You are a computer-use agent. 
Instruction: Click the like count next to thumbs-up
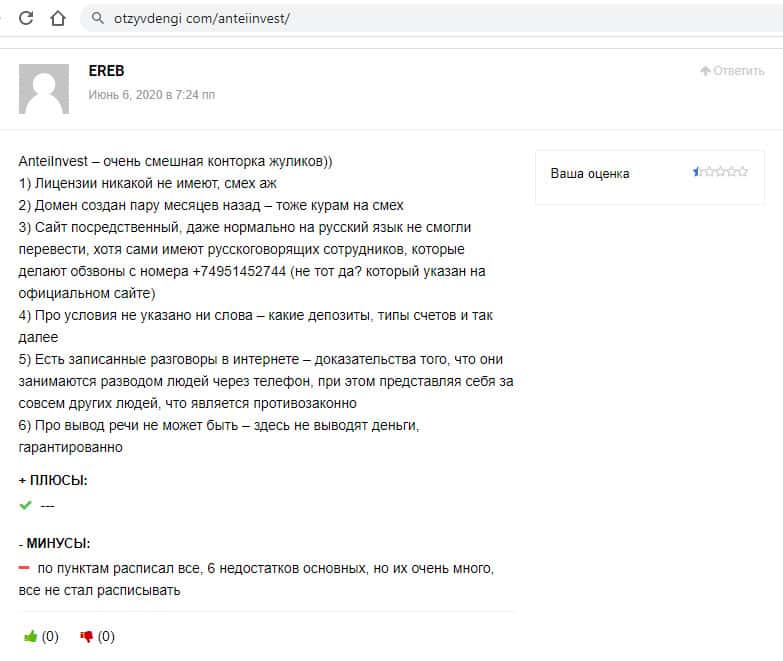pyautogui.click(x=50, y=636)
